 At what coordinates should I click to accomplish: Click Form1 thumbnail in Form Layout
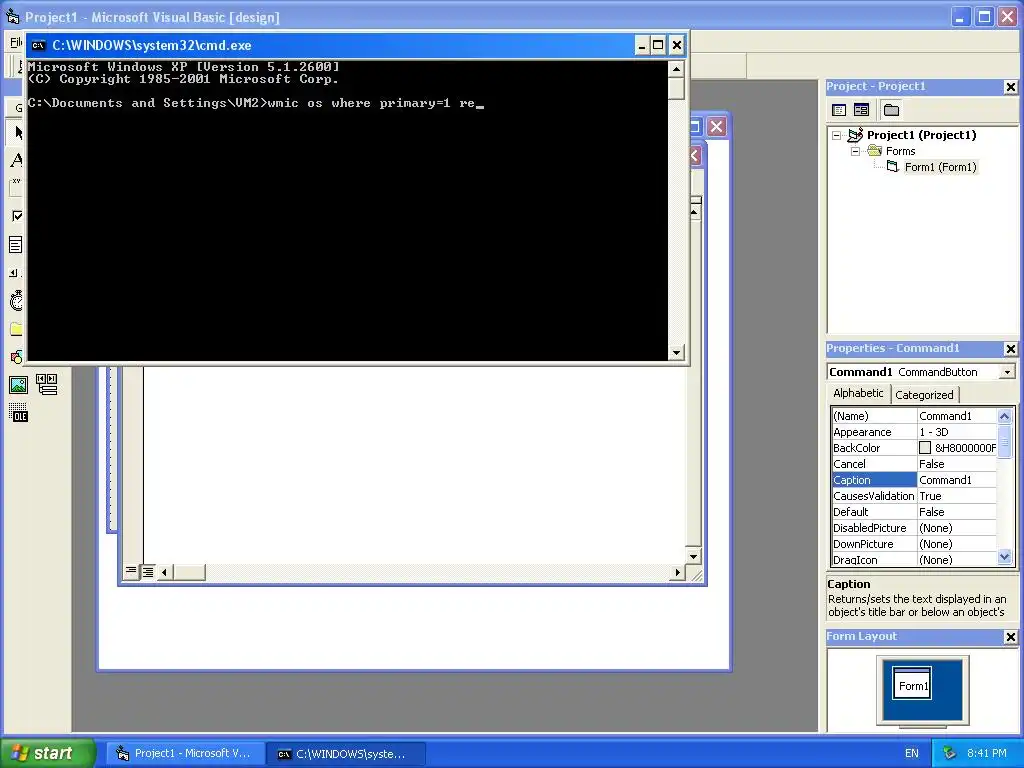(912, 683)
